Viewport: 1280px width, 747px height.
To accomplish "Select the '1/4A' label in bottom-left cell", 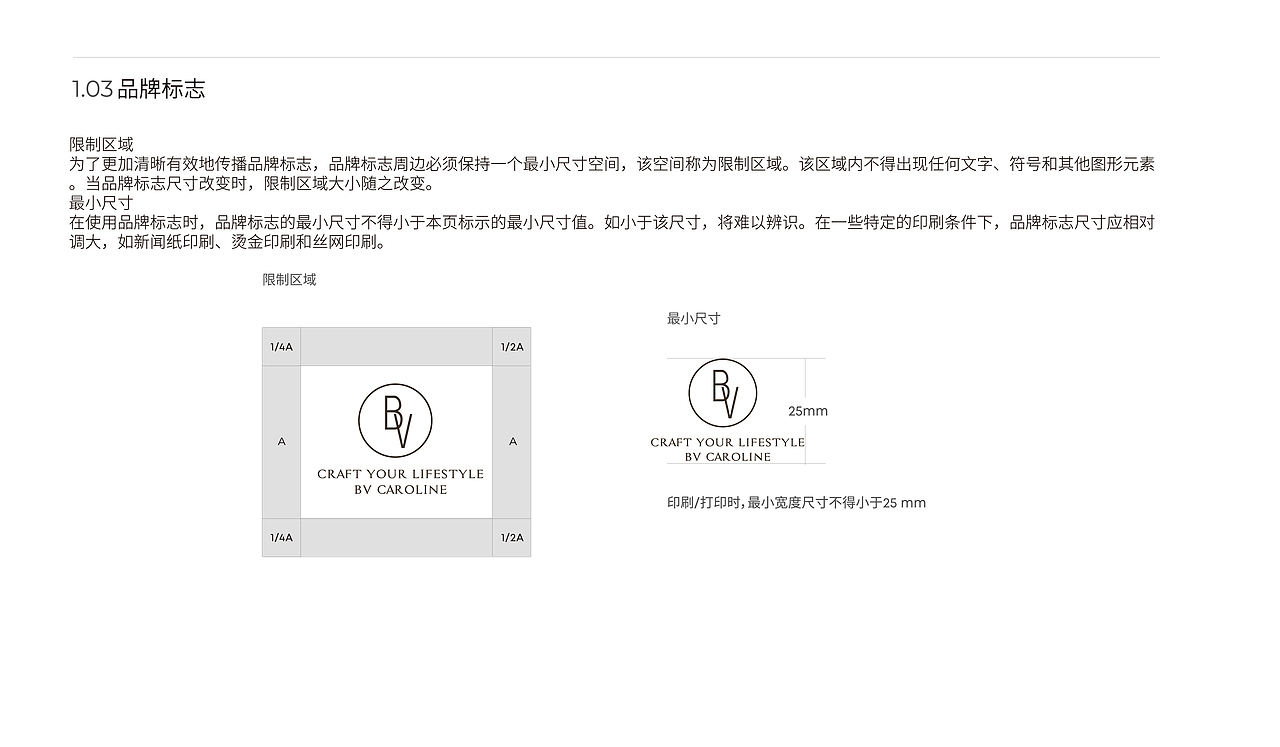I will tap(281, 537).
